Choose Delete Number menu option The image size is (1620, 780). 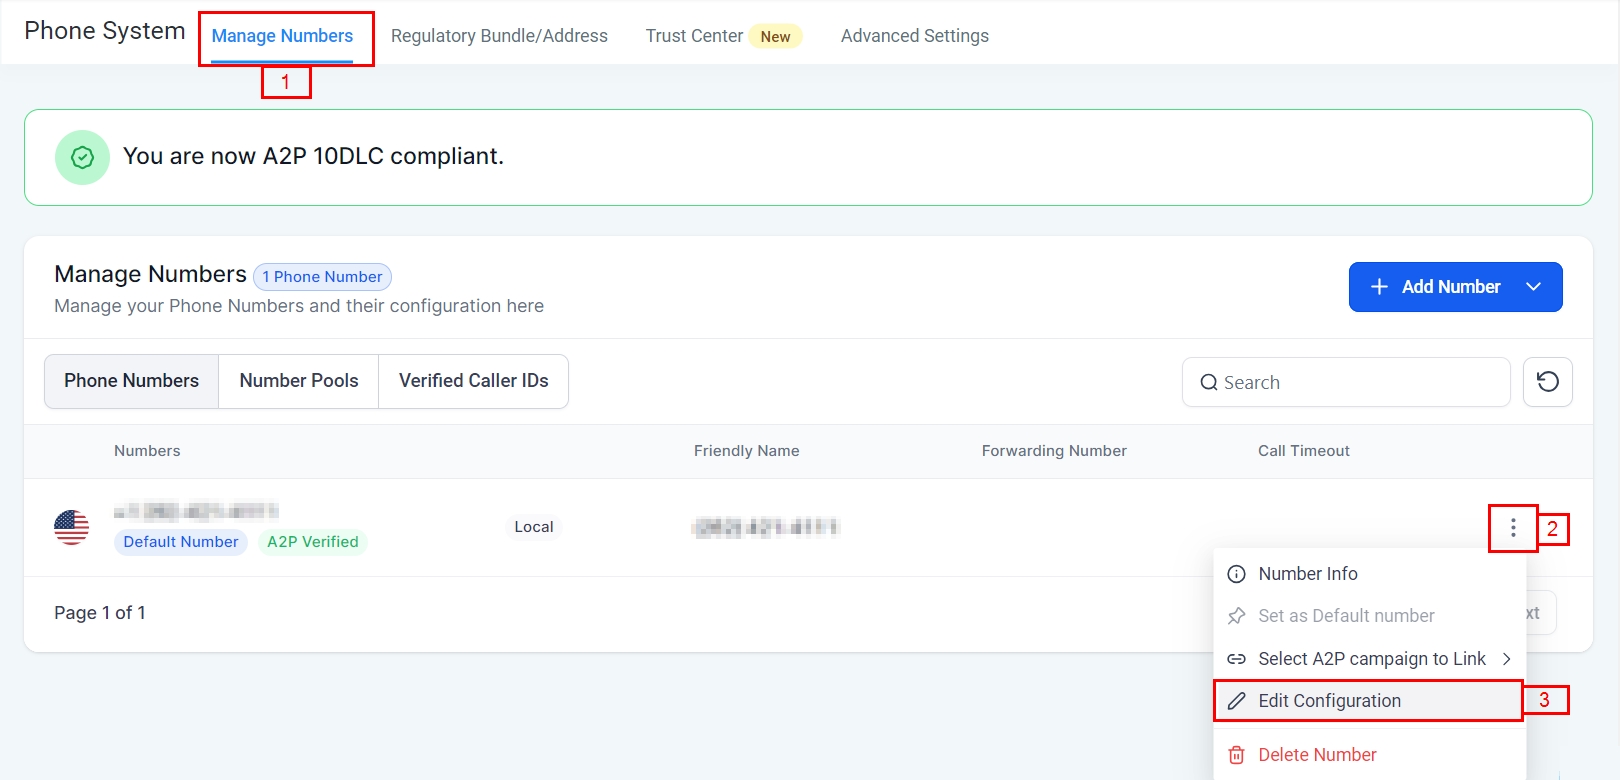pos(1317,755)
